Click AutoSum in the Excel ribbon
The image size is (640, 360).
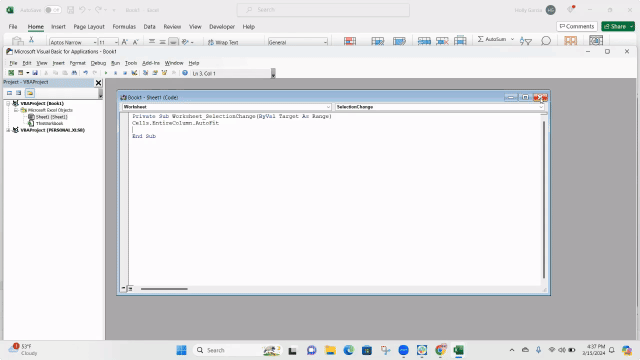click(x=493, y=39)
